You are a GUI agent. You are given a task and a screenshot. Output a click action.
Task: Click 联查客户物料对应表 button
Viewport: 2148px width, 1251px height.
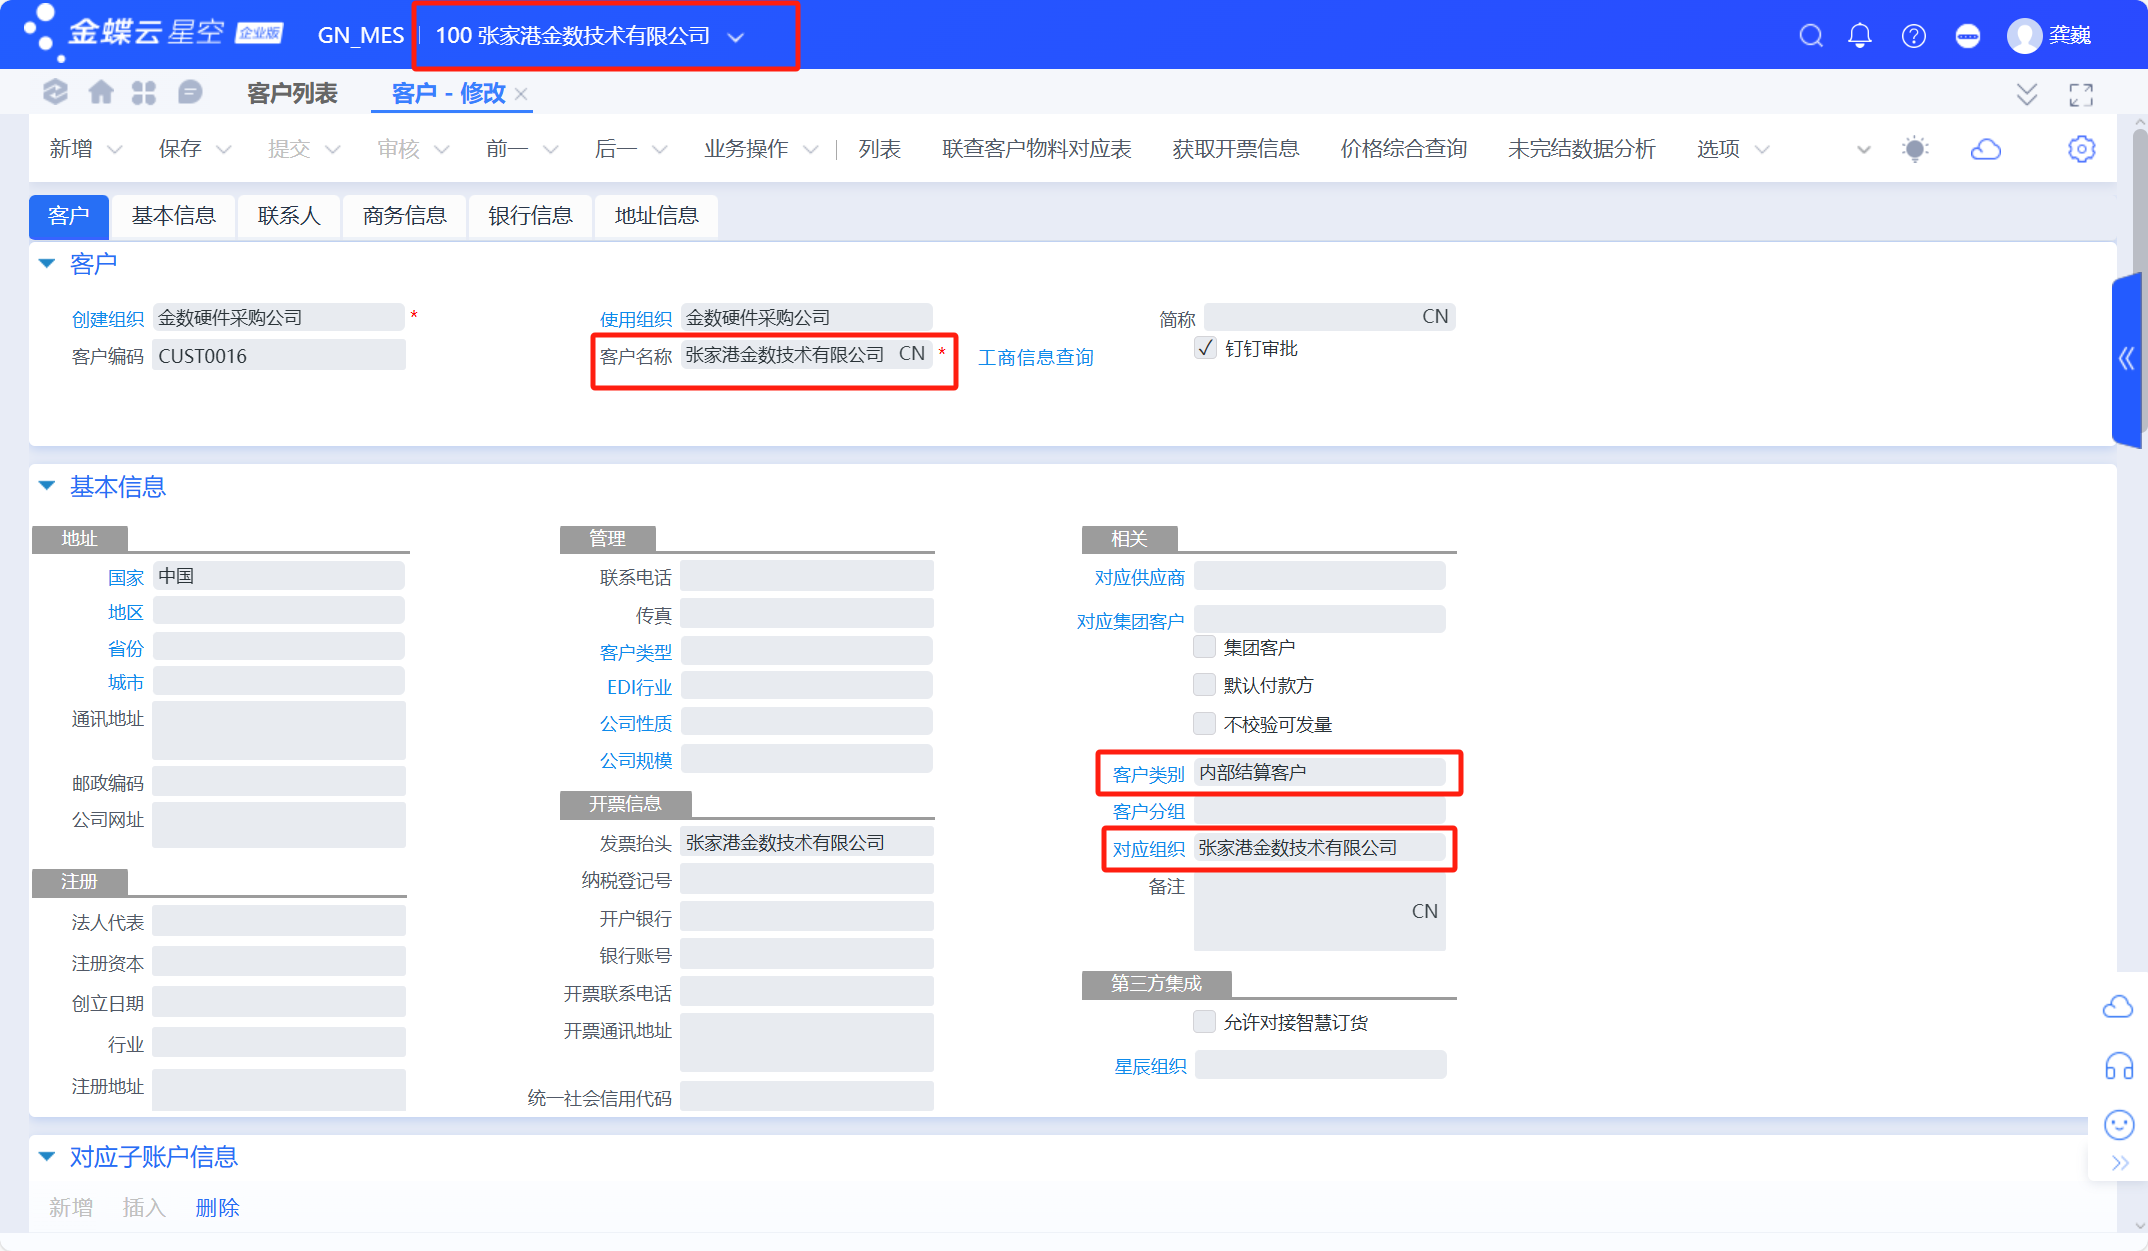(1037, 149)
